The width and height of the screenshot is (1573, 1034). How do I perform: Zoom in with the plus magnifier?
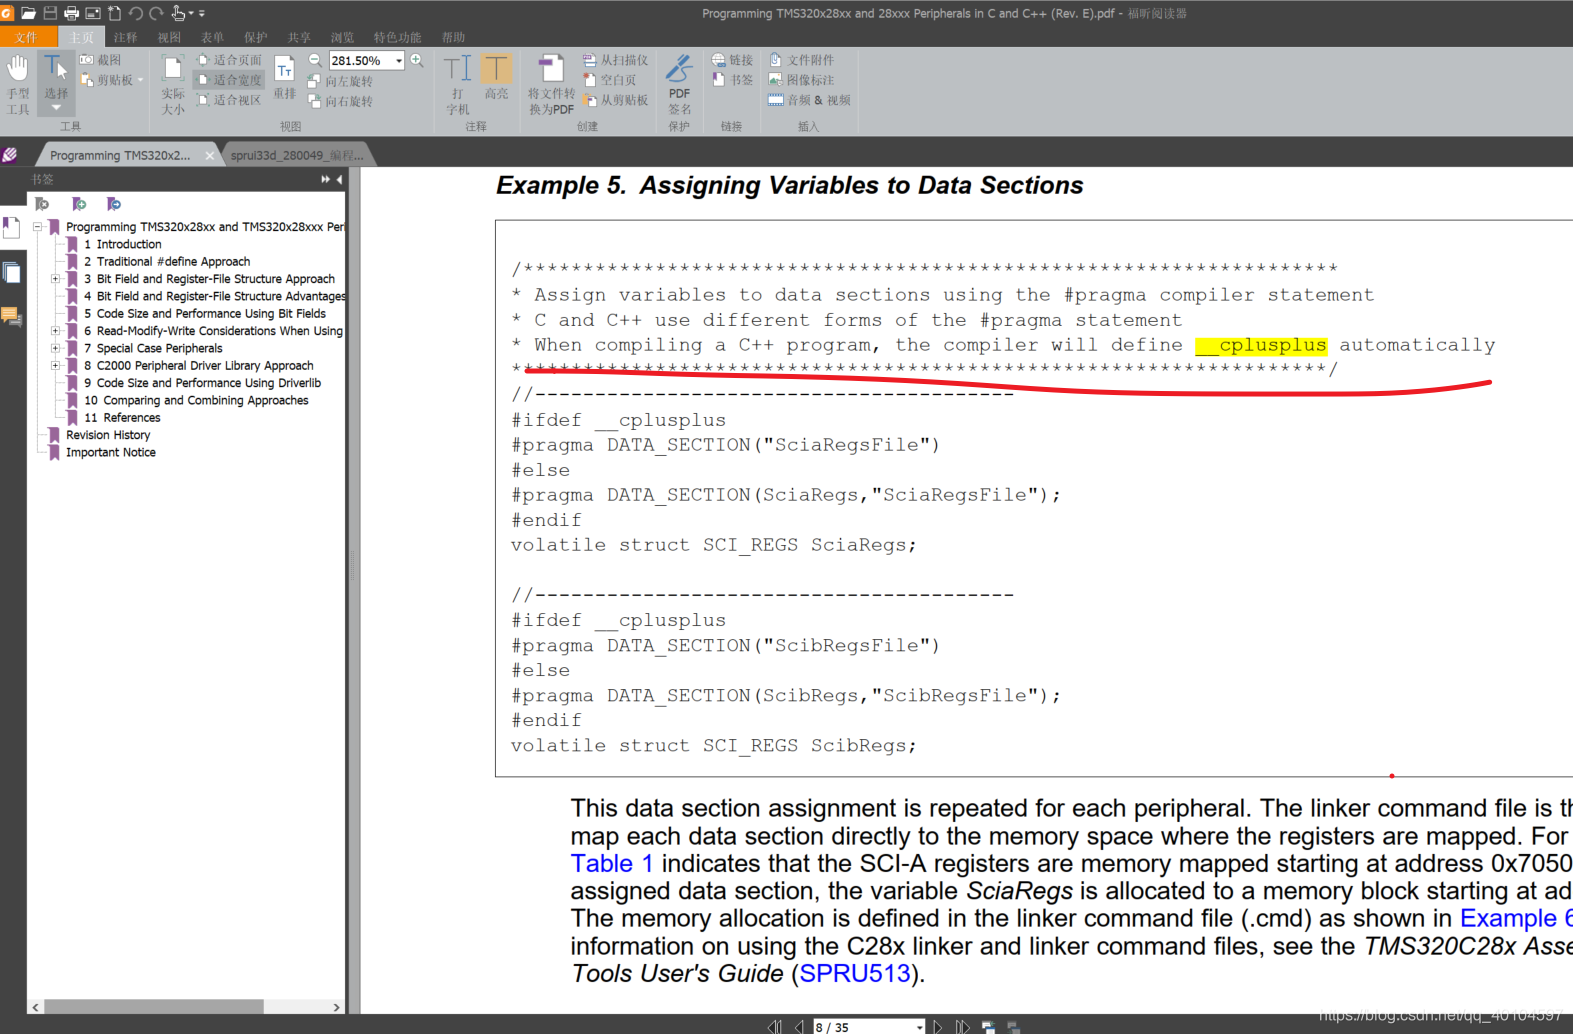[x=417, y=60]
